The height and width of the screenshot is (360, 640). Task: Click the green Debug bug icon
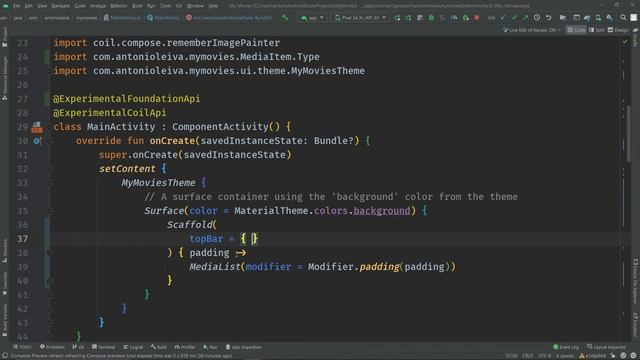point(431,18)
